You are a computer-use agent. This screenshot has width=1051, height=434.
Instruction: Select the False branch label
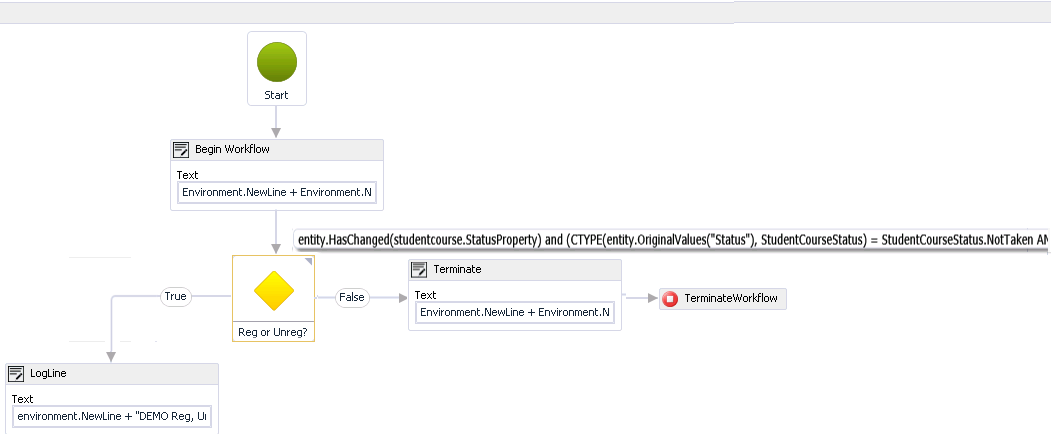tap(351, 298)
